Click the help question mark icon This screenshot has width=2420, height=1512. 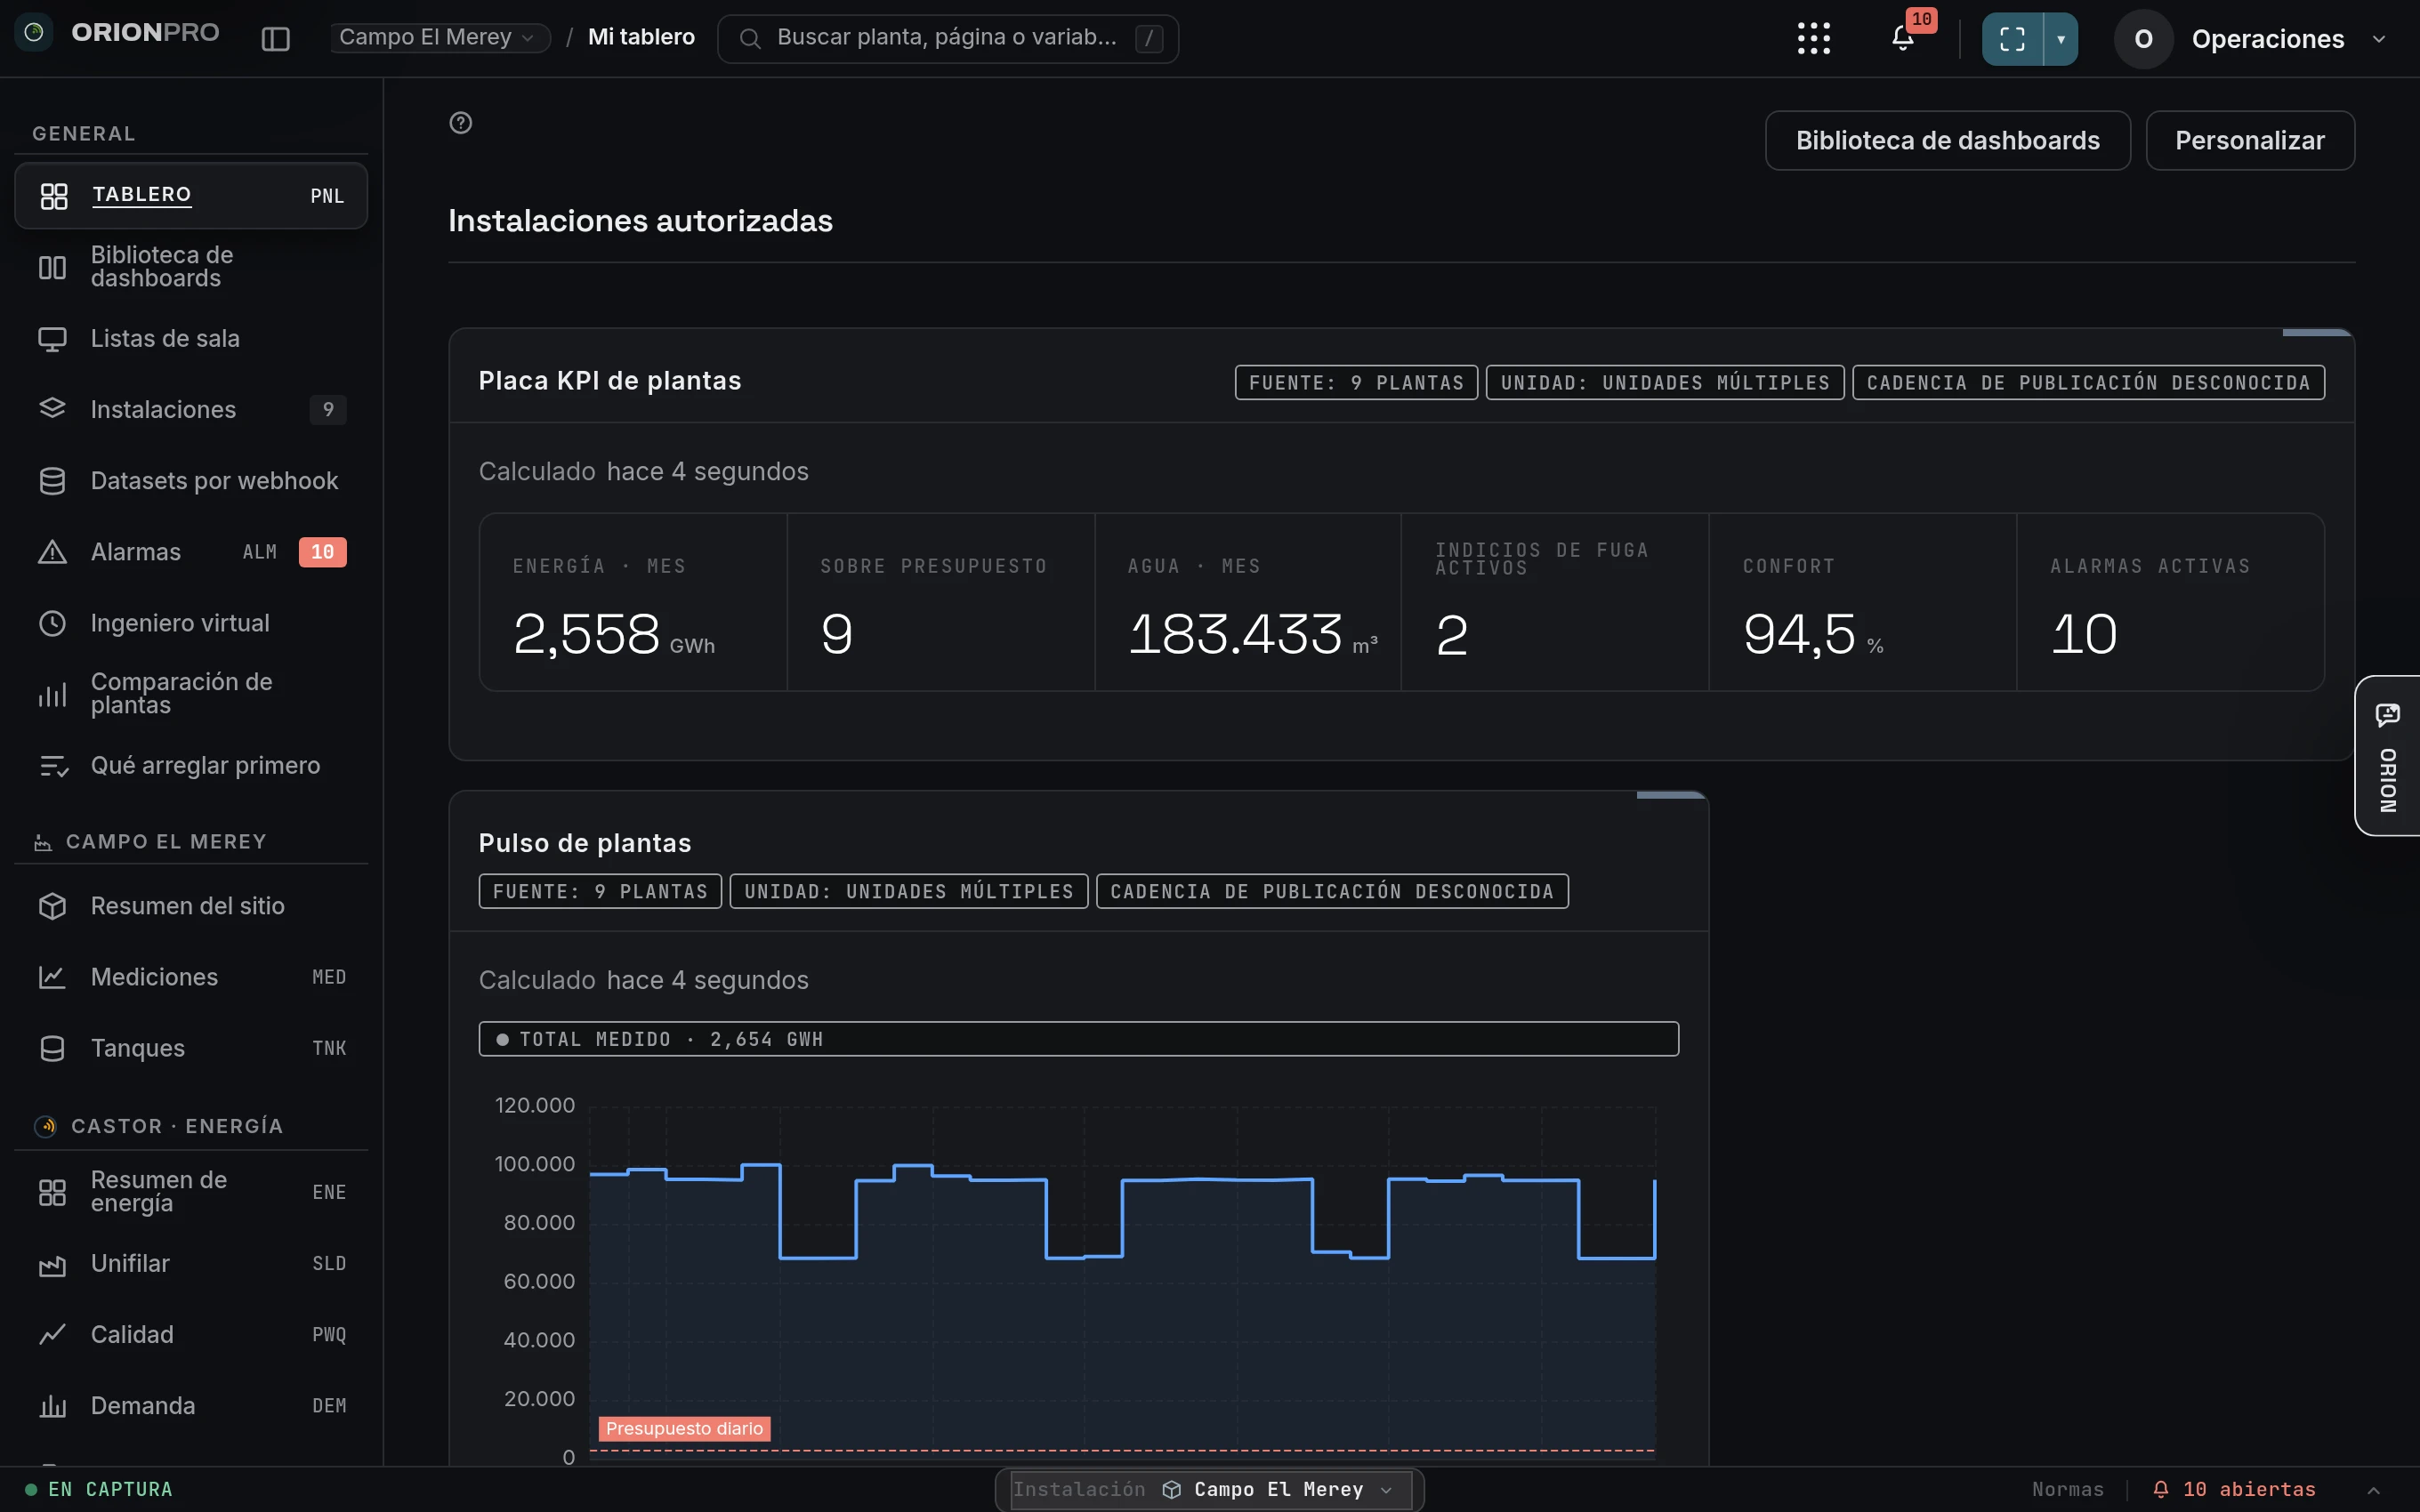pos(460,123)
